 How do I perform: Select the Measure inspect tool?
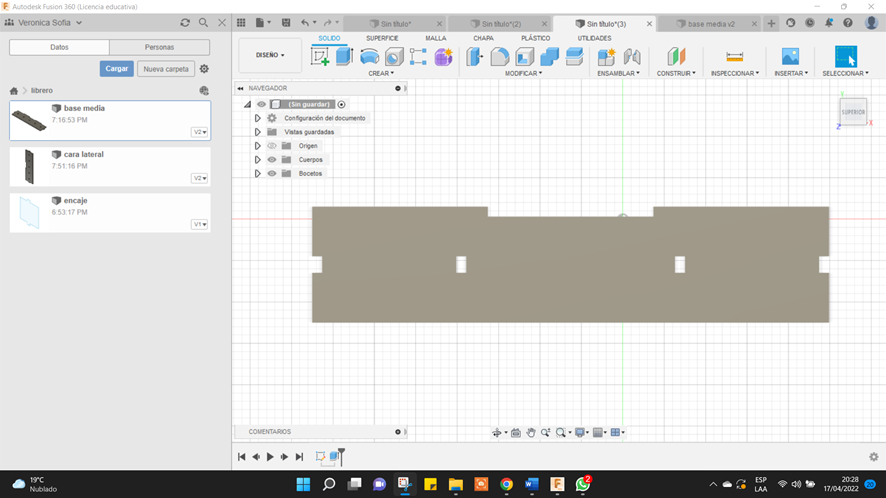tap(735, 57)
